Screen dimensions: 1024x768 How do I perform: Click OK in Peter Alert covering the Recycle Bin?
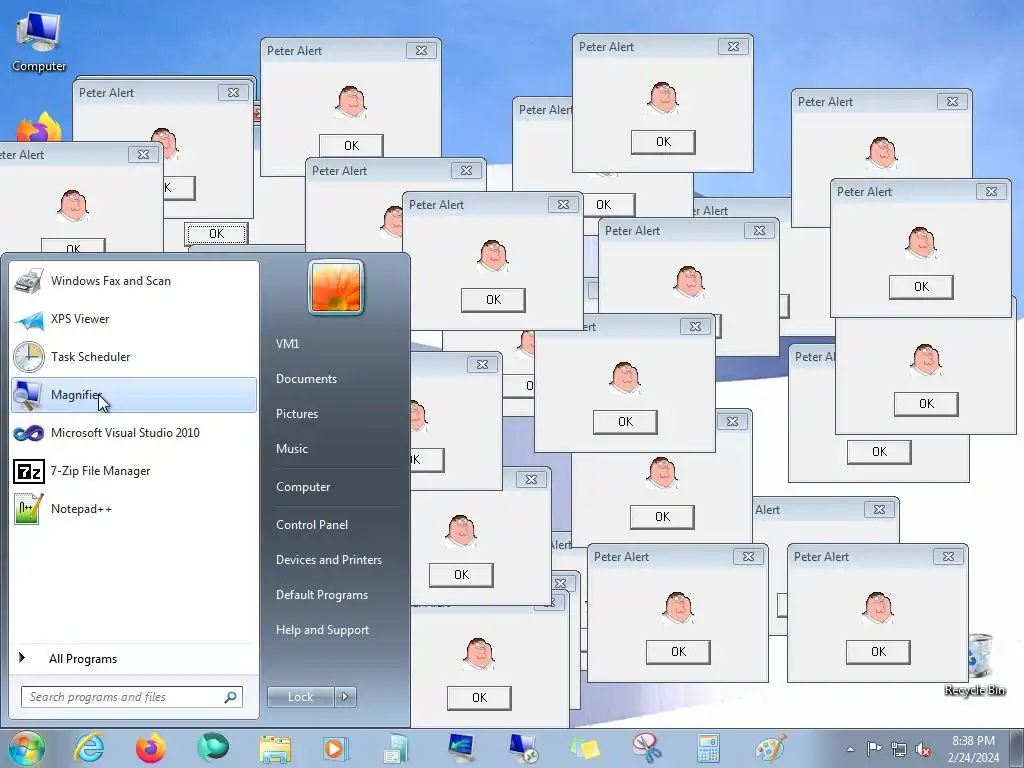point(878,652)
